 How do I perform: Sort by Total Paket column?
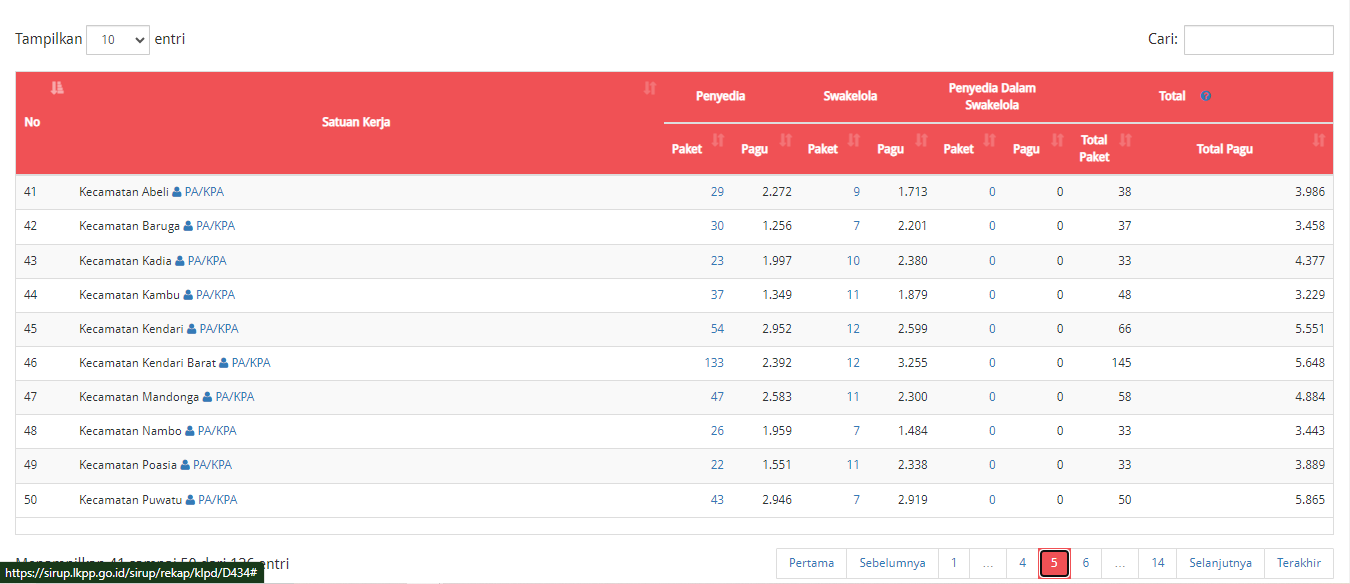pyautogui.click(x=1126, y=141)
